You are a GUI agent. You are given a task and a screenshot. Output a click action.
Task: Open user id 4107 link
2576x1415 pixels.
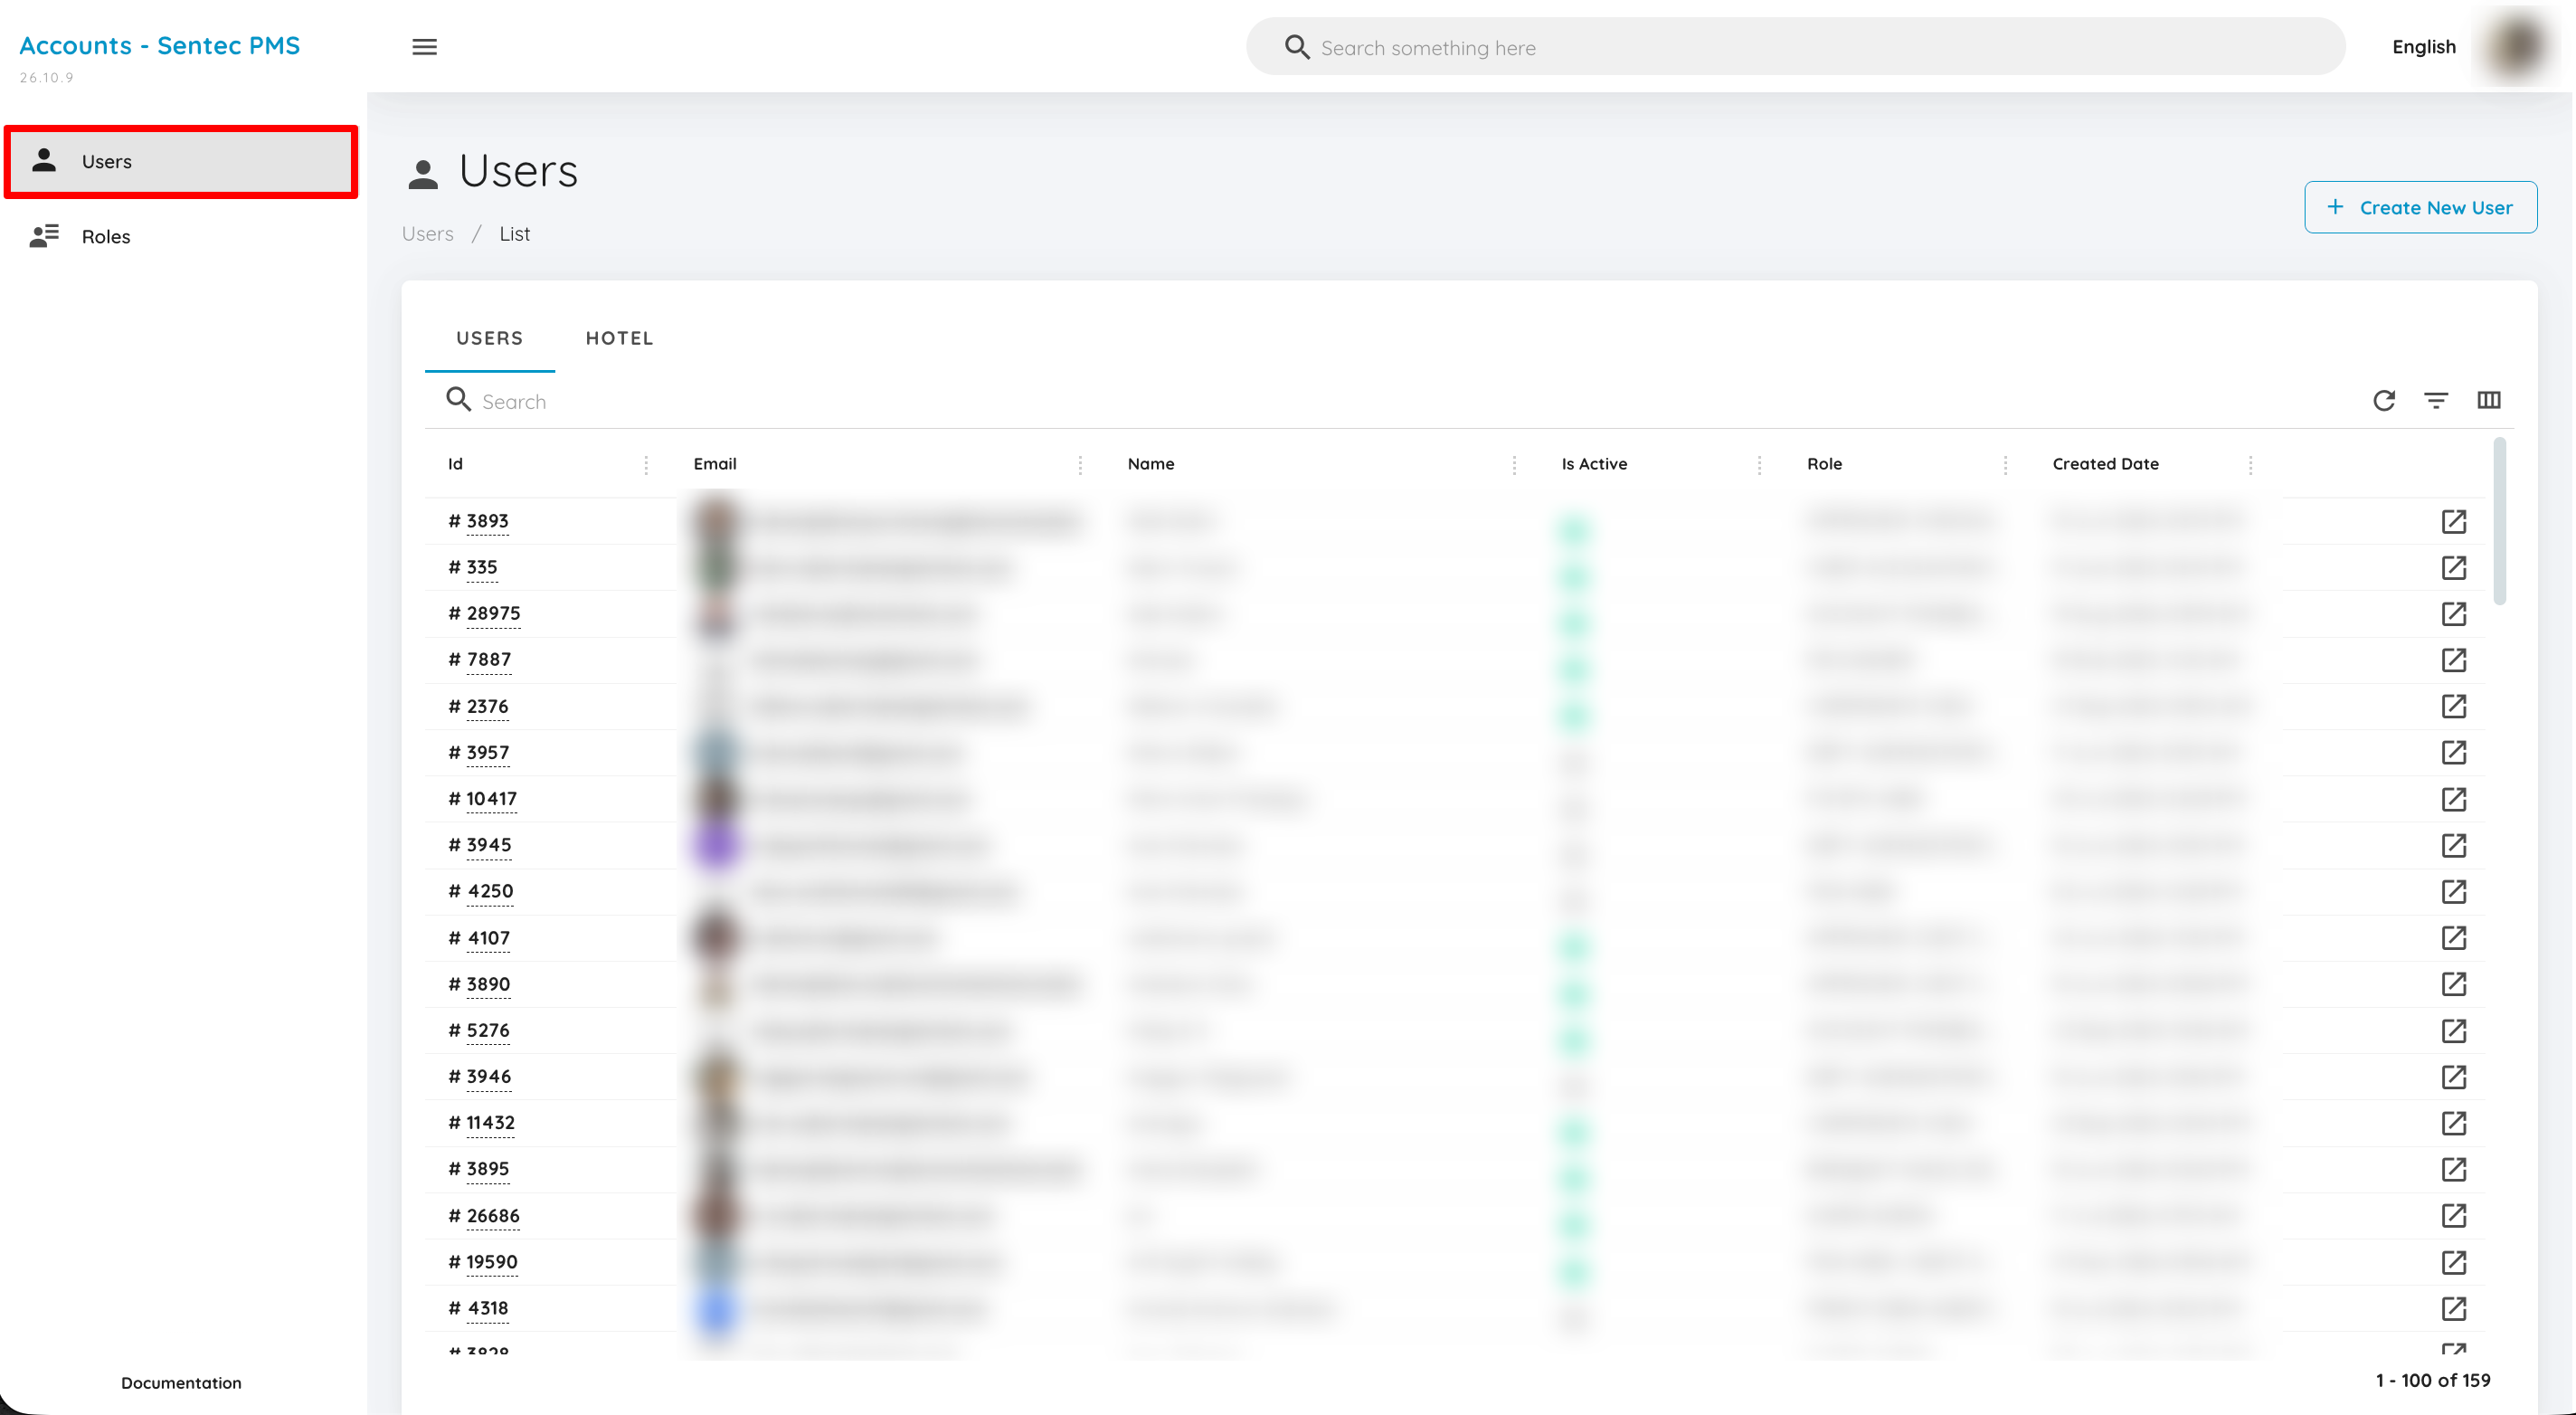click(x=488, y=938)
